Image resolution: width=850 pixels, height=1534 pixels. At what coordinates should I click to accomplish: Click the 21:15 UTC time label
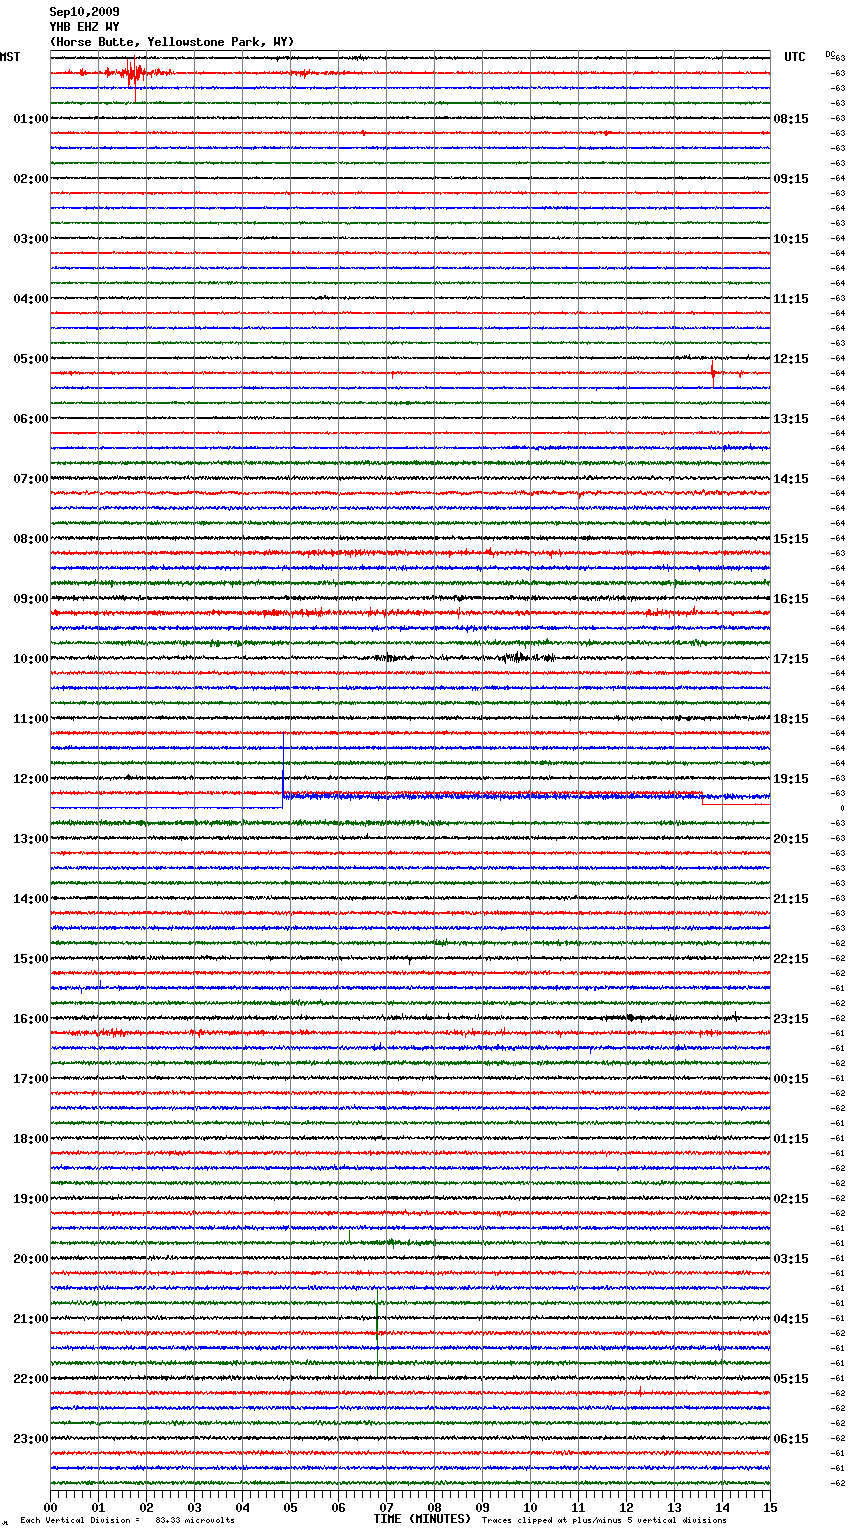pos(791,899)
